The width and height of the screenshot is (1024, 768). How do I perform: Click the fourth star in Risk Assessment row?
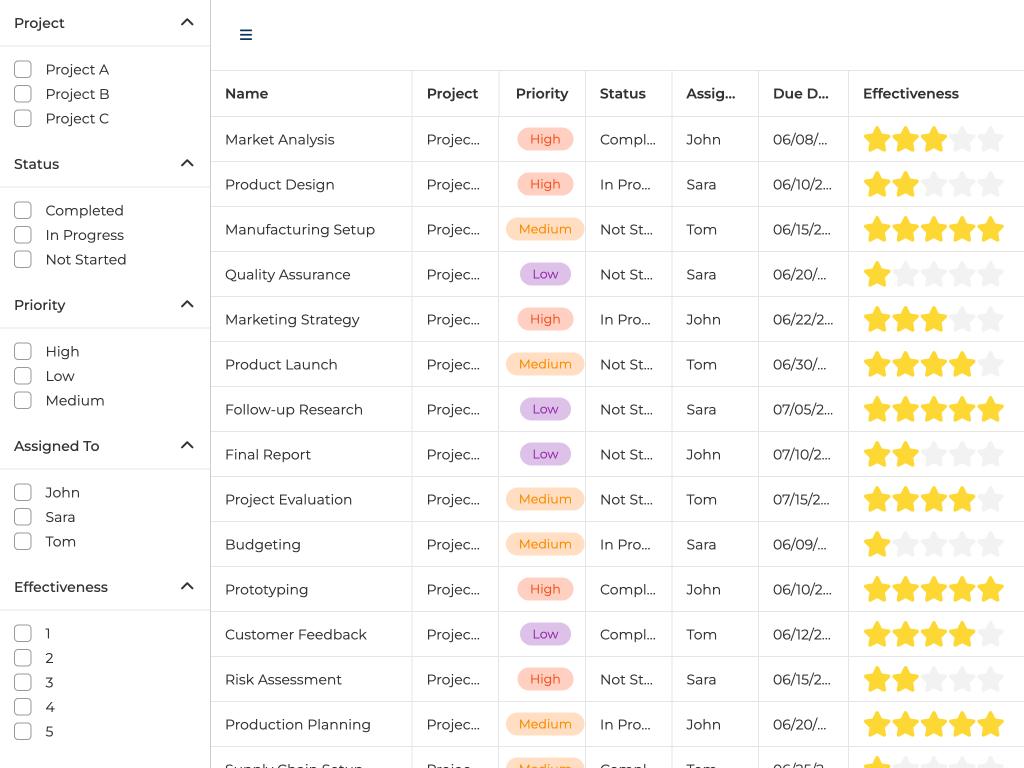pyautogui.click(x=962, y=680)
